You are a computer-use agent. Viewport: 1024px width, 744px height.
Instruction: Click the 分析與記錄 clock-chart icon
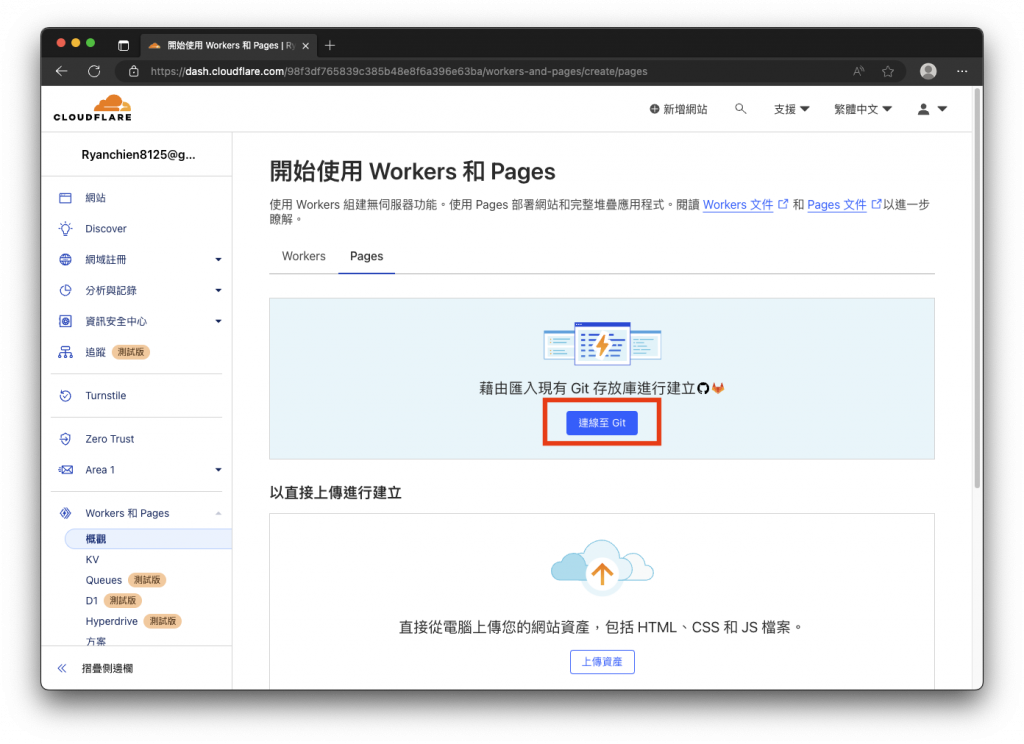click(x=65, y=290)
